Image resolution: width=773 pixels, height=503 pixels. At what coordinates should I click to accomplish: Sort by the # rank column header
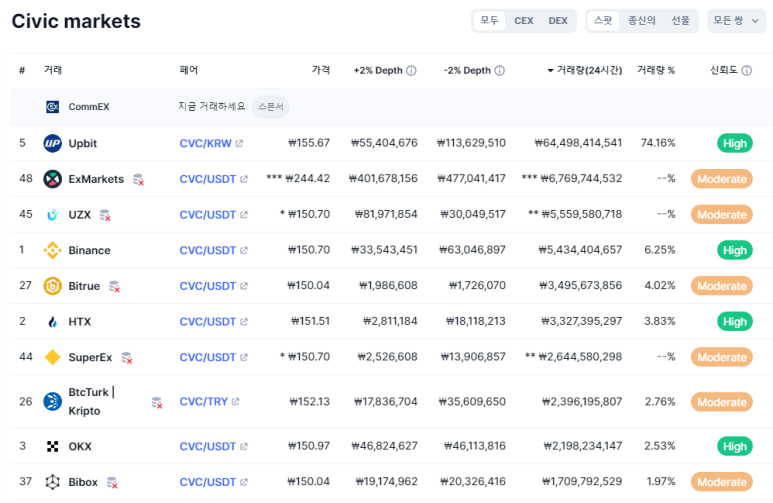pos(22,71)
